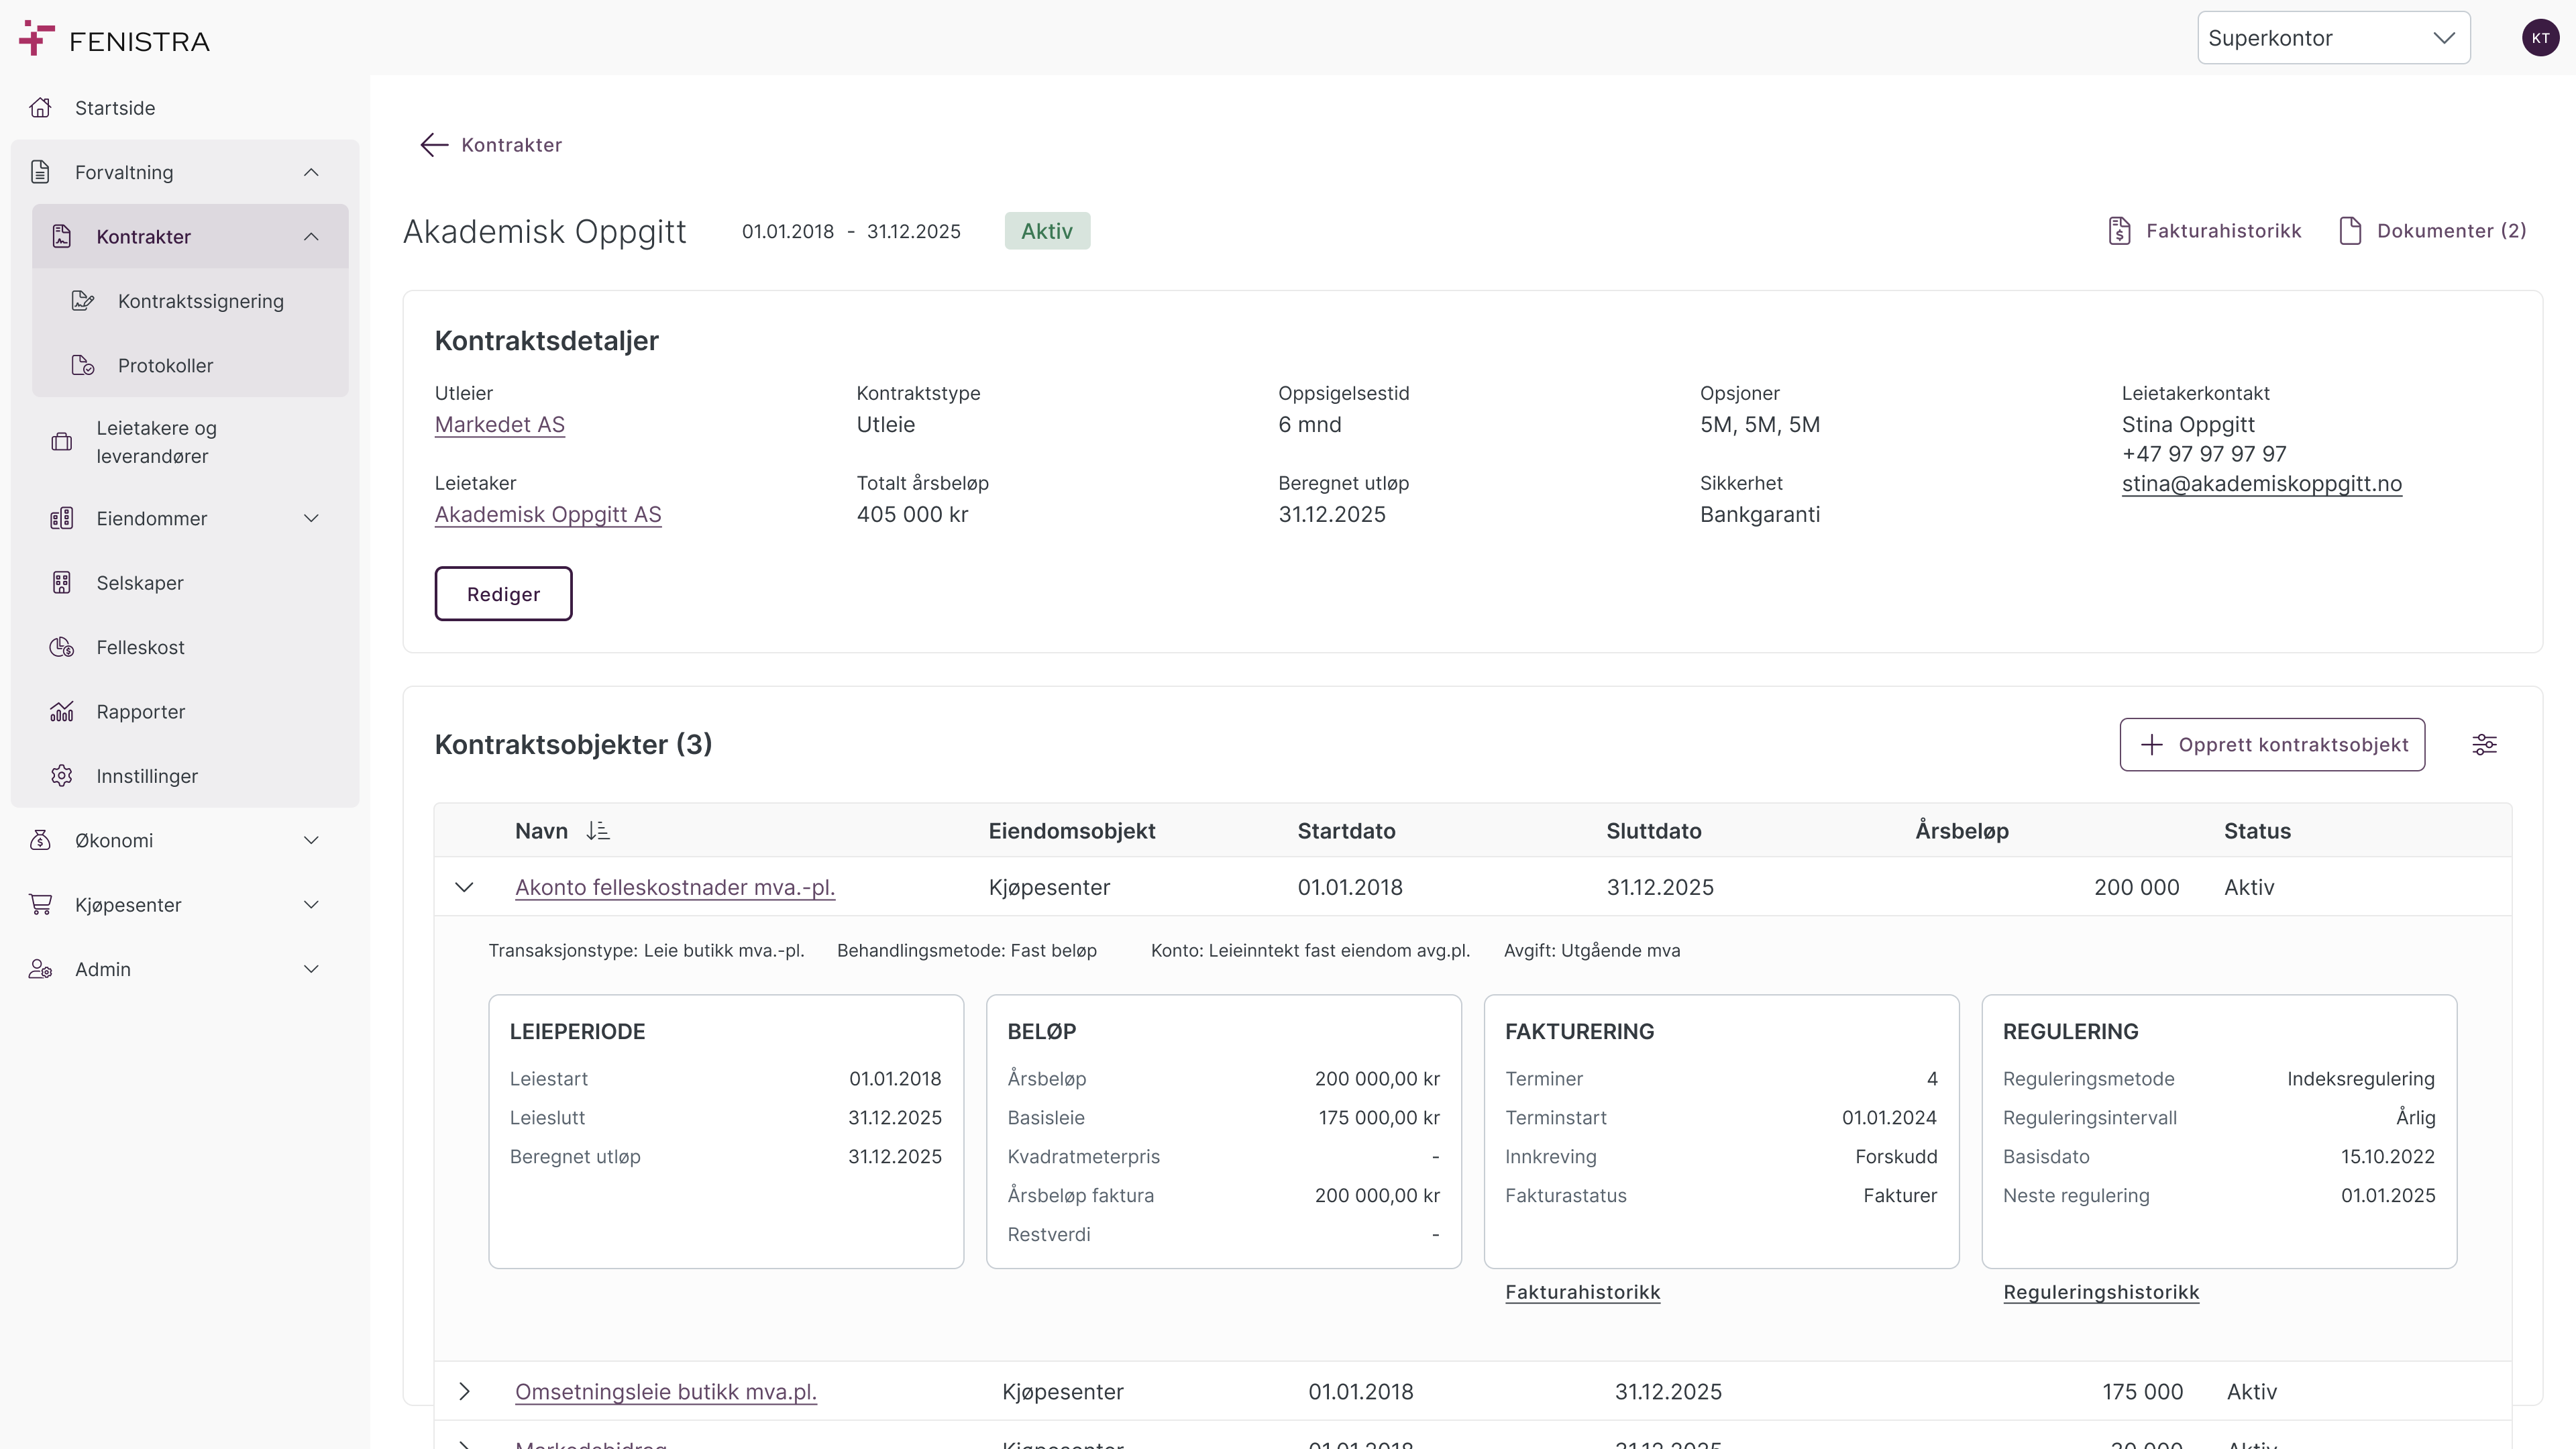This screenshot has width=2576, height=1449.
Task: Click the Økonomi money bag icon
Action: pyautogui.click(x=40, y=840)
